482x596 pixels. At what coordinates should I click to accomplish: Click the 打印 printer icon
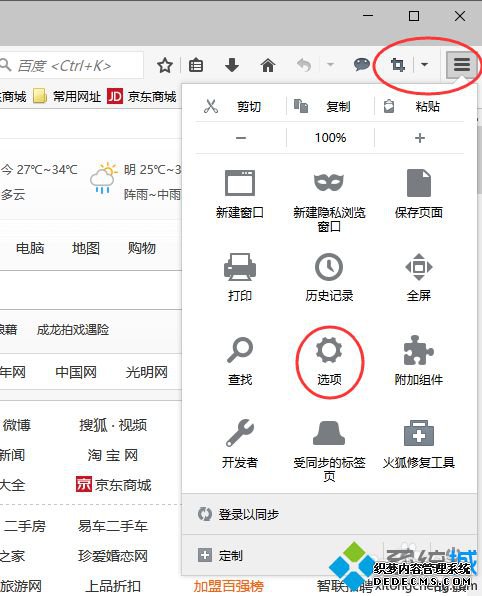coord(239,267)
